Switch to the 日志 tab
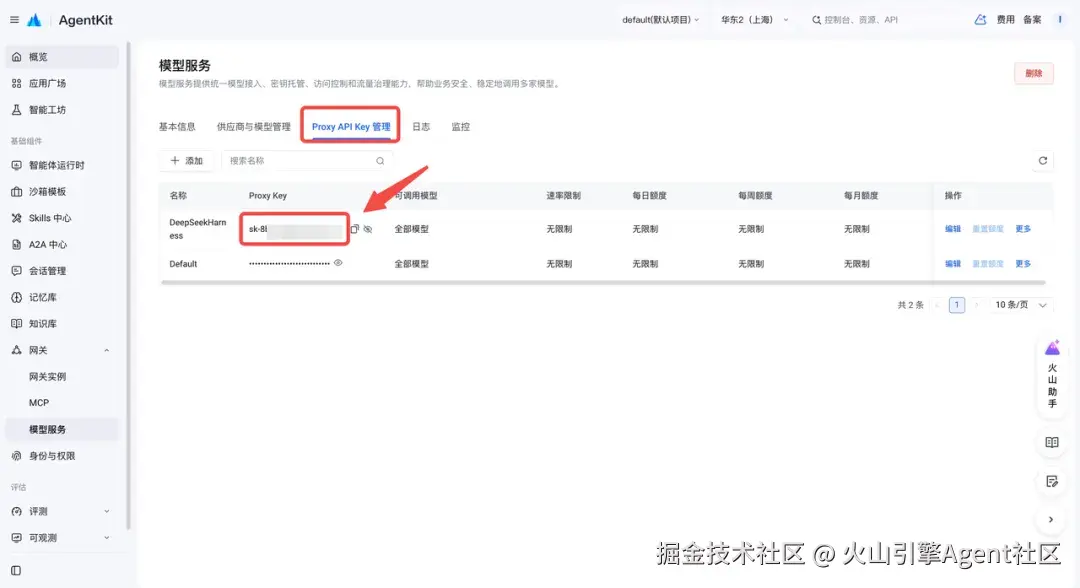 pos(421,127)
